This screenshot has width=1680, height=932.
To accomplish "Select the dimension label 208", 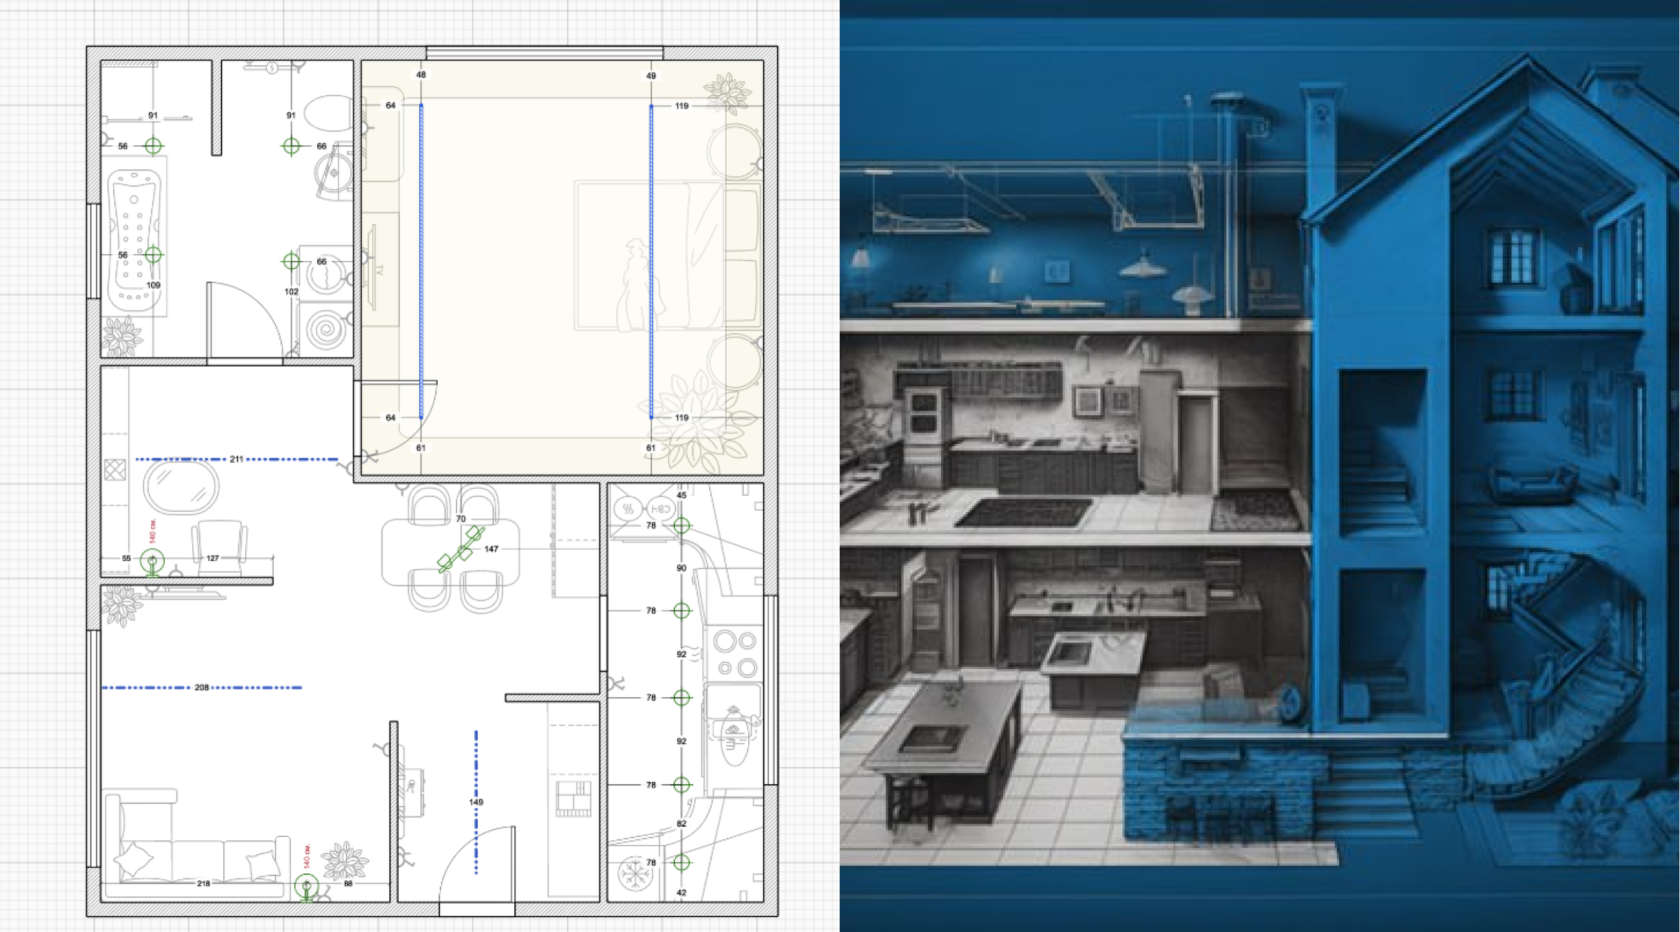I will (202, 688).
